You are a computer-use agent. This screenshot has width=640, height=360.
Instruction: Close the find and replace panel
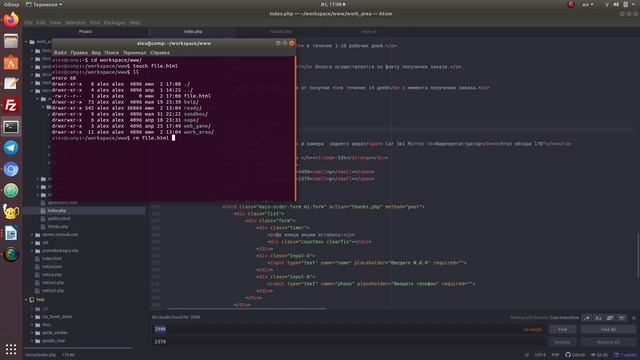point(633,318)
